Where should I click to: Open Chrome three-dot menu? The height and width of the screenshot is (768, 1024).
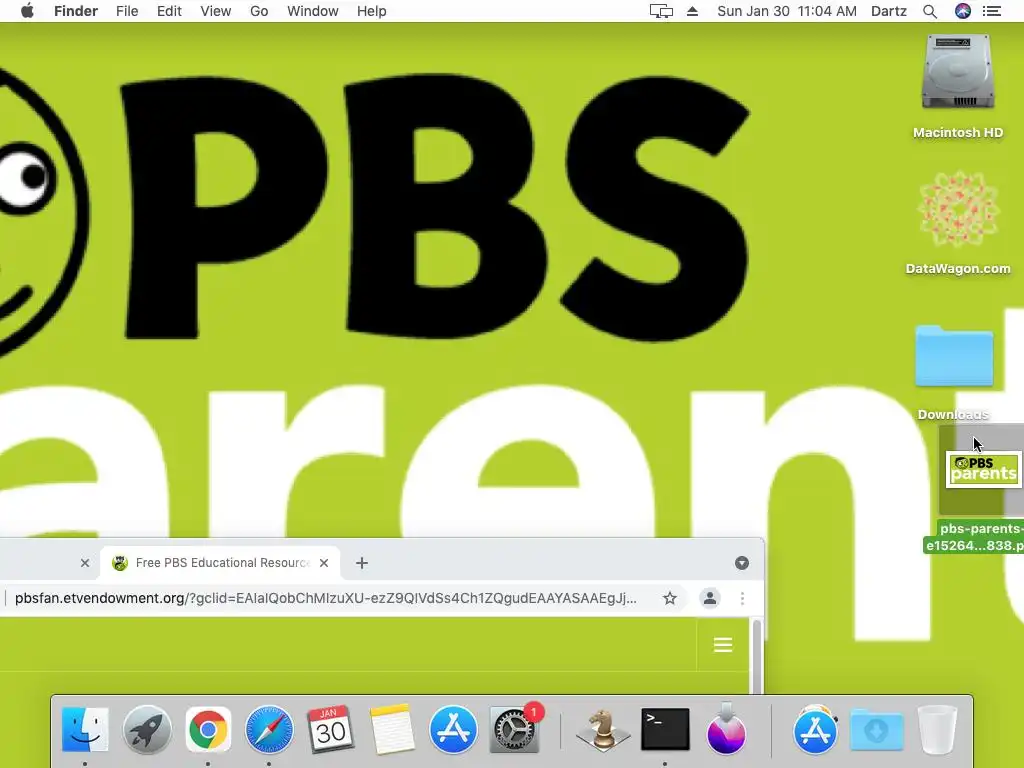click(x=742, y=598)
